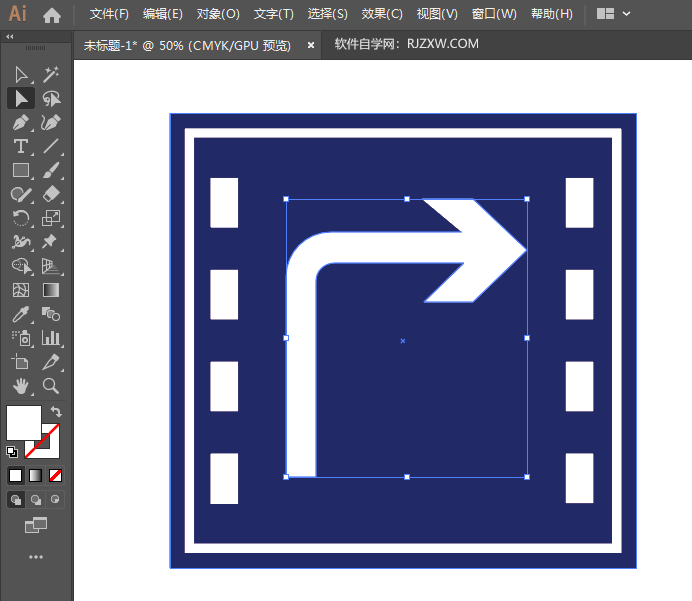Change screen mode button
Viewport: 692px width, 601px height.
pos(36,525)
